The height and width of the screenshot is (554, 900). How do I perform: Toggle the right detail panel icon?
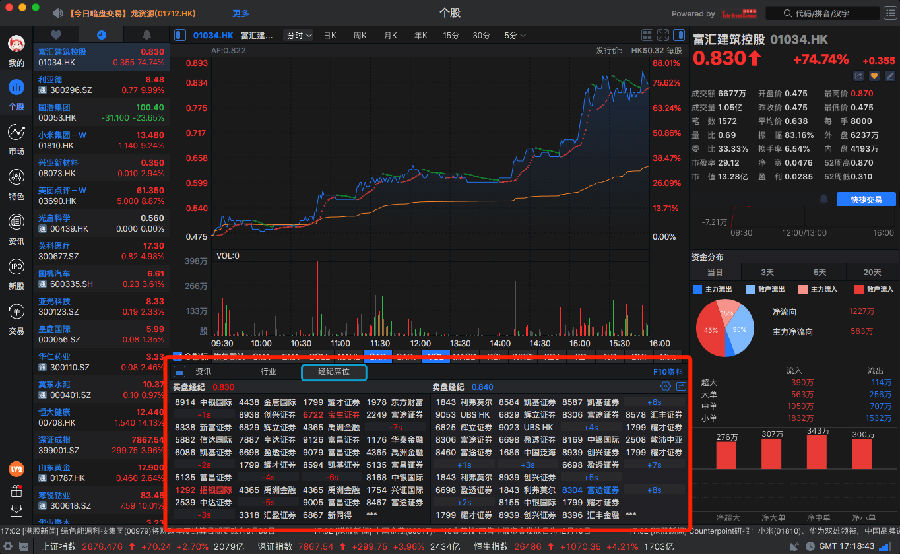679,35
